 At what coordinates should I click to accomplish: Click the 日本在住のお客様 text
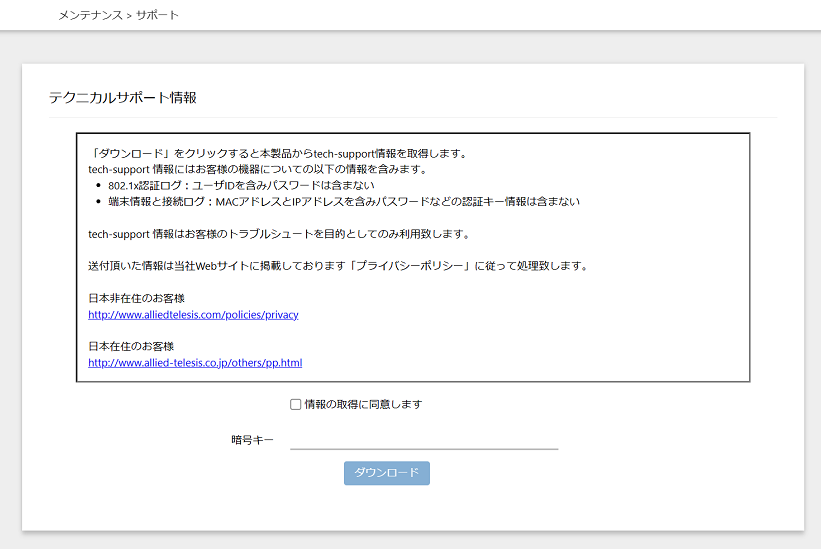coord(131,347)
